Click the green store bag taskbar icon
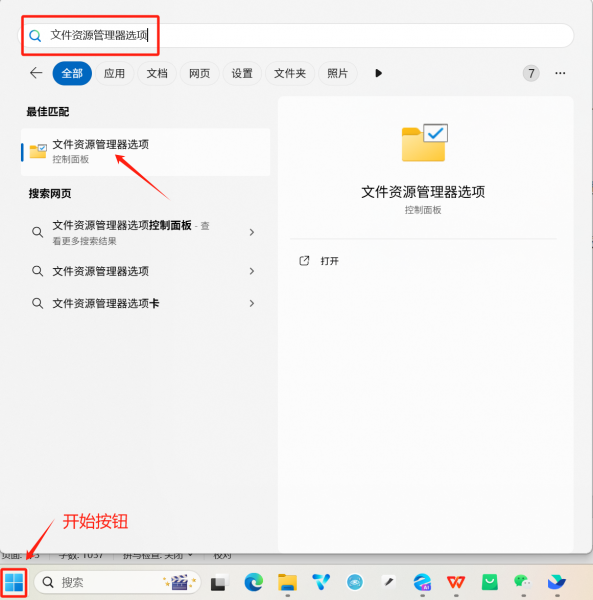Image resolution: width=593 pixels, height=600 pixels. 490,582
